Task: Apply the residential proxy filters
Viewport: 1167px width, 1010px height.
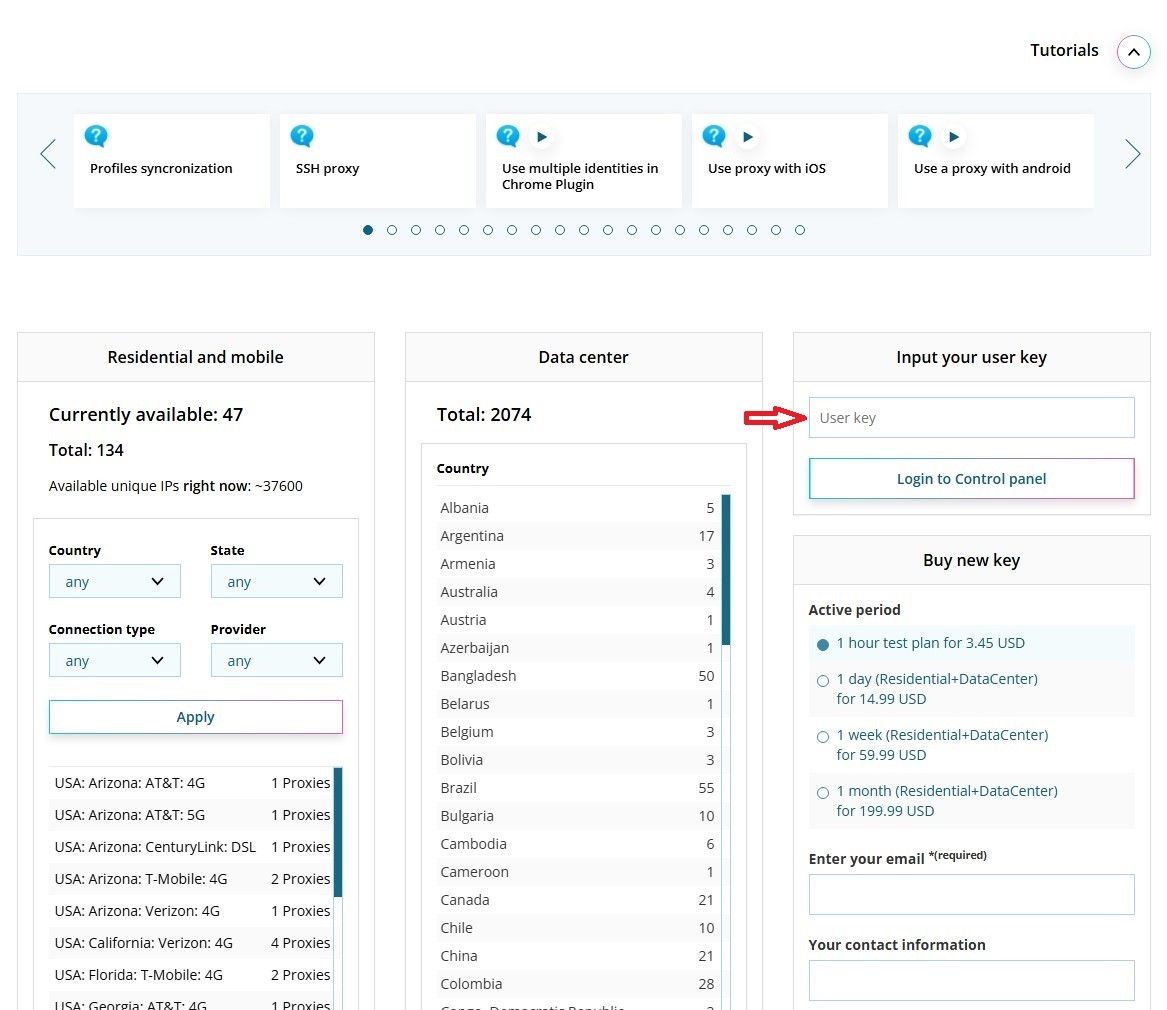Action: pyautogui.click(x=196, y=717)
